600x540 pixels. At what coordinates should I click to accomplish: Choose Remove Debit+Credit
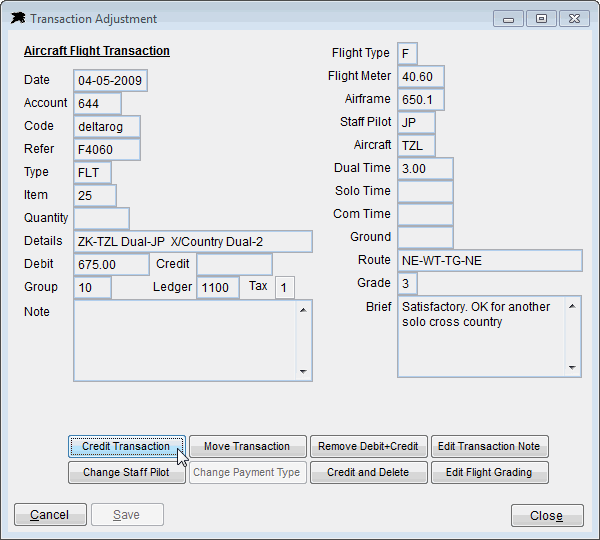point(368,446)
